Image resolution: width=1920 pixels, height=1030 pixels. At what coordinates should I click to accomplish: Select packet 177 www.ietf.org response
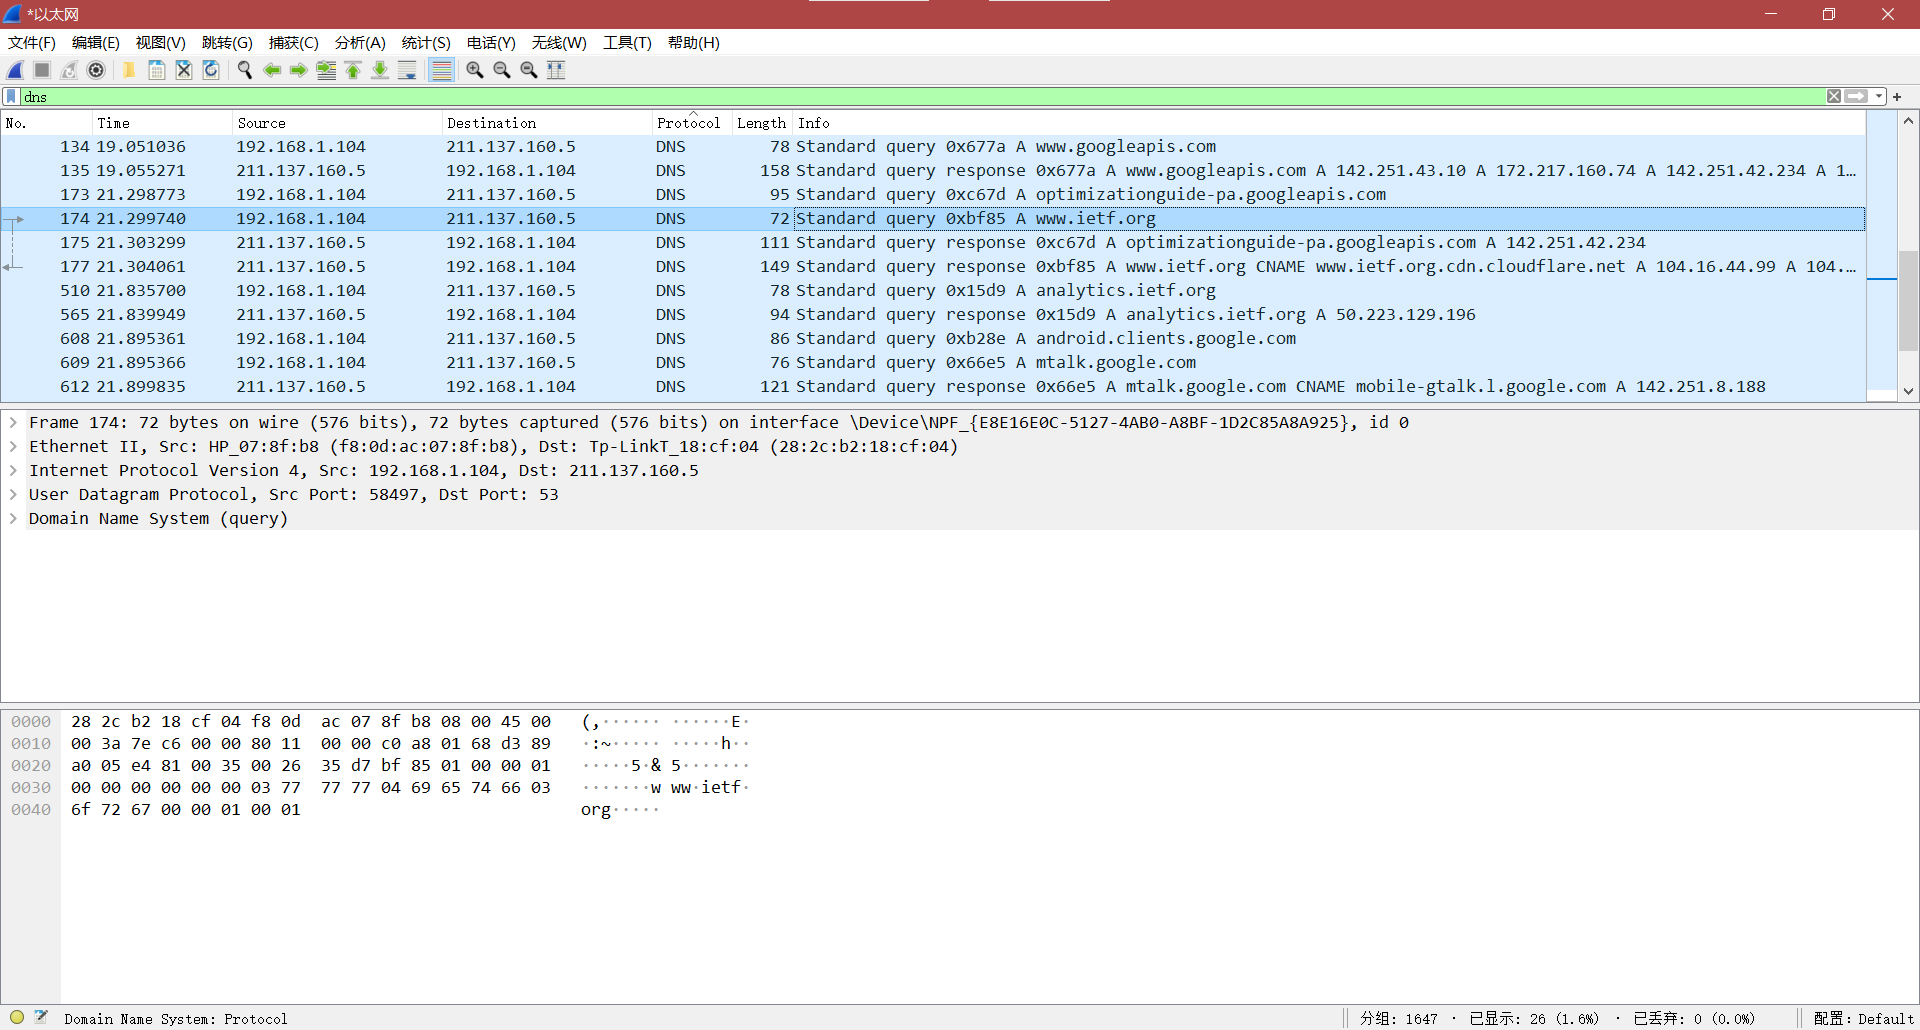coord(933,267)
